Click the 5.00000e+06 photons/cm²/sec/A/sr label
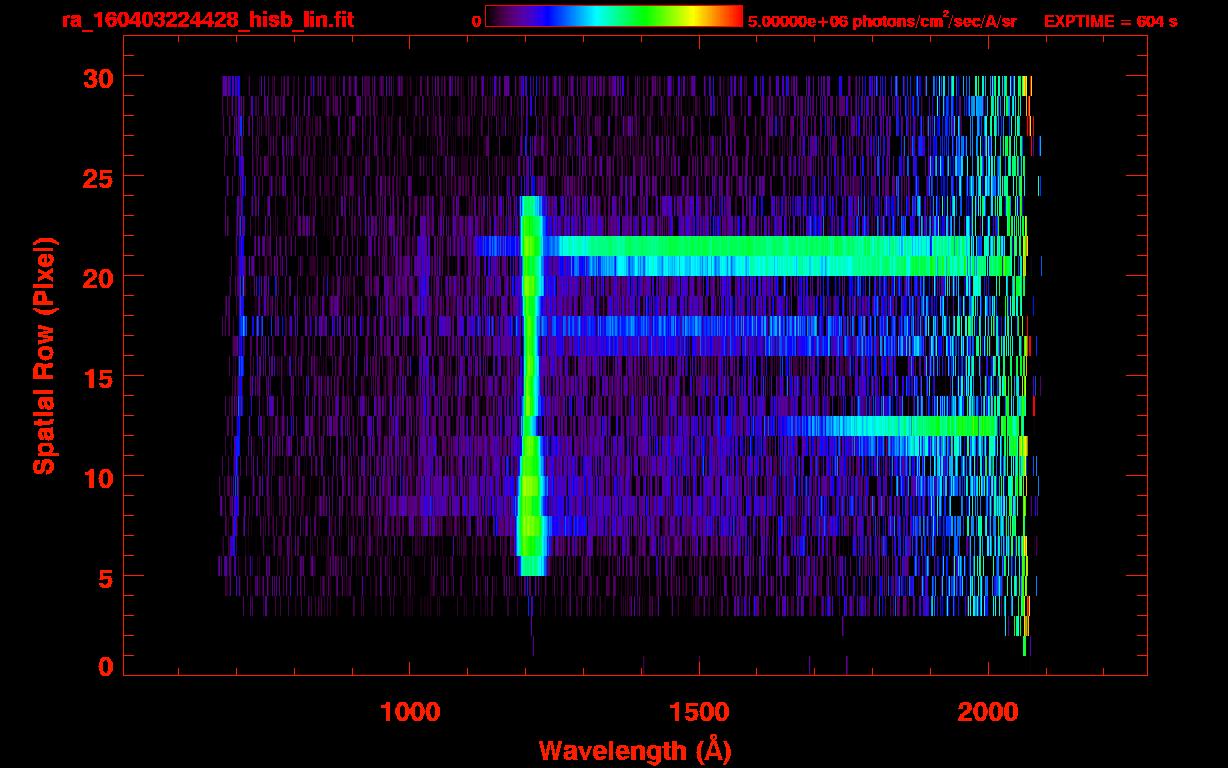This screenshot has width=1228, height=768. (882, 20)
